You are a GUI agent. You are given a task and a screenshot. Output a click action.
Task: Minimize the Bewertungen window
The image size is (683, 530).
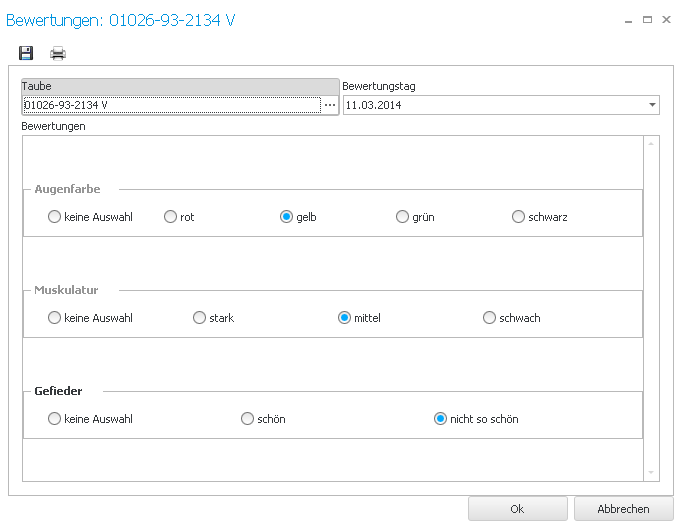(x=628, y=19)
